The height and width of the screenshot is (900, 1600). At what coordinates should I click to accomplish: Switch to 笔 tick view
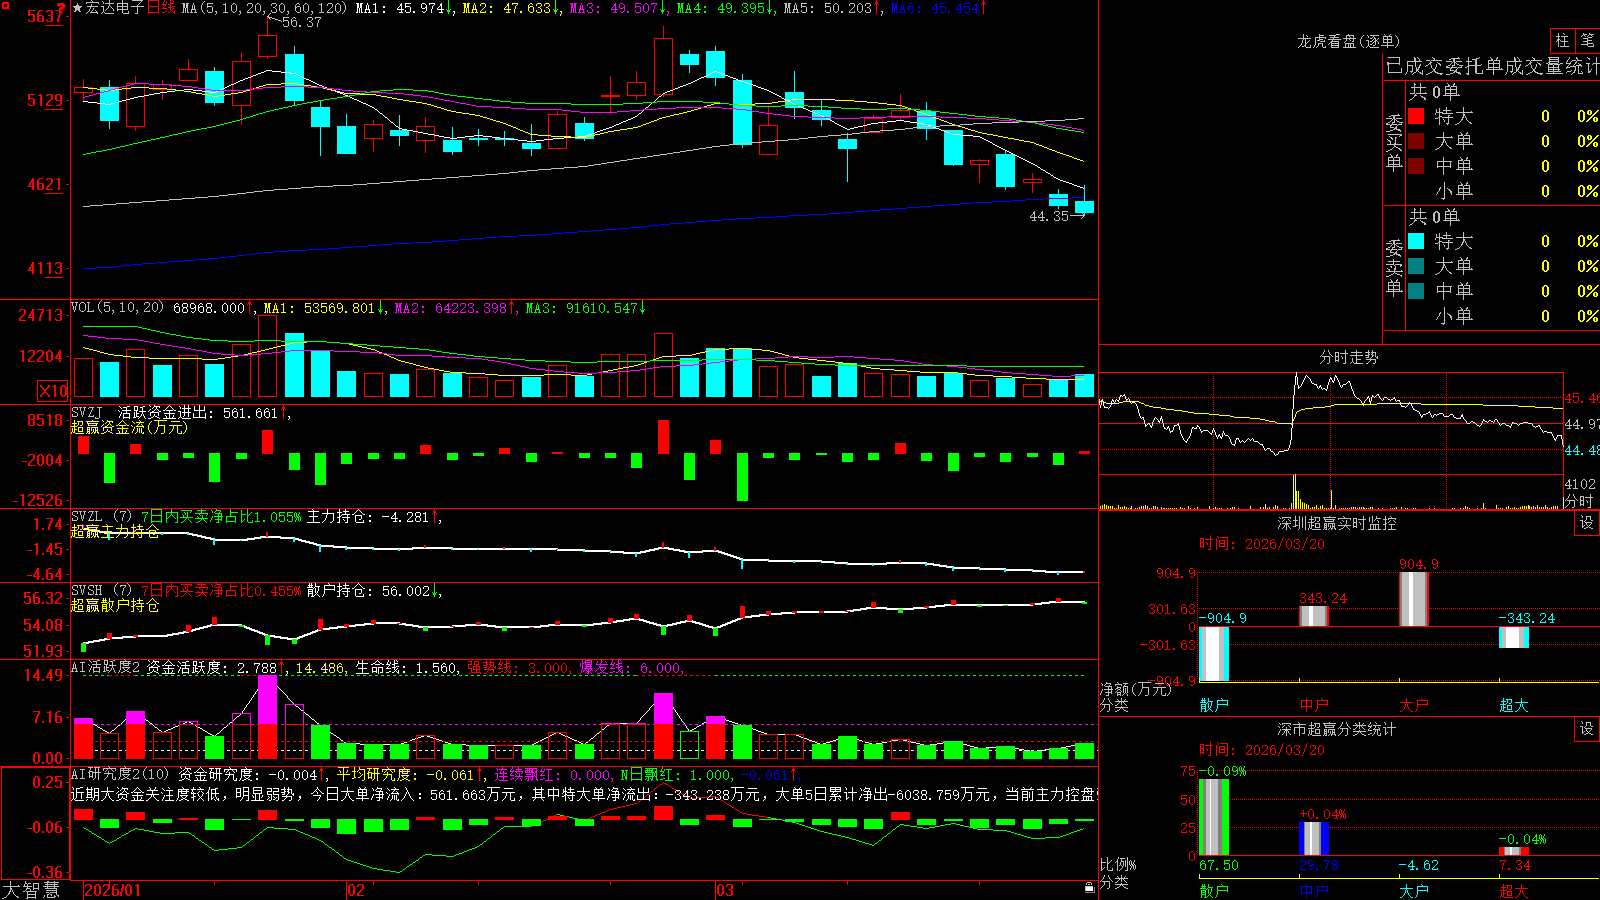tap(1588, 40)
